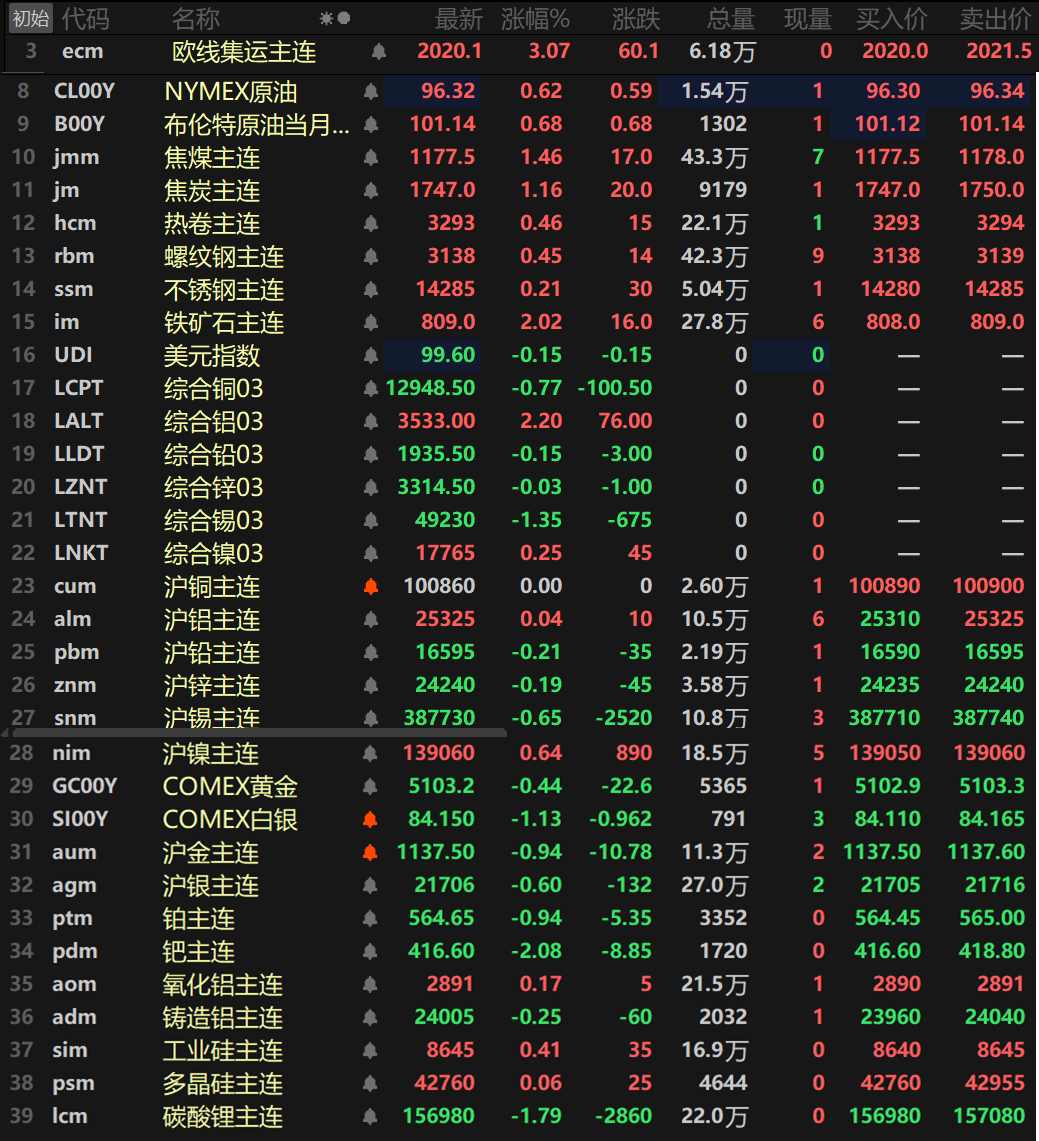Sort by the 买入价 column header
This screenshot has width=1039, height=1141.
tap(892, 19)
